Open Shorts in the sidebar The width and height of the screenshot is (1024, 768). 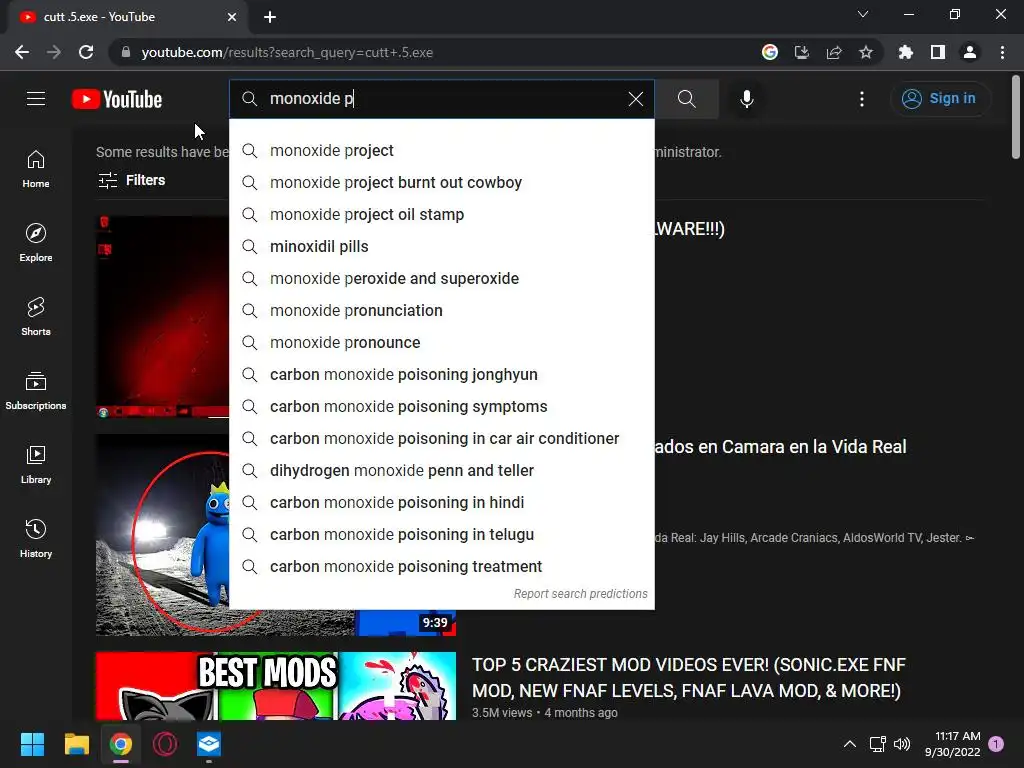(36, 316)
